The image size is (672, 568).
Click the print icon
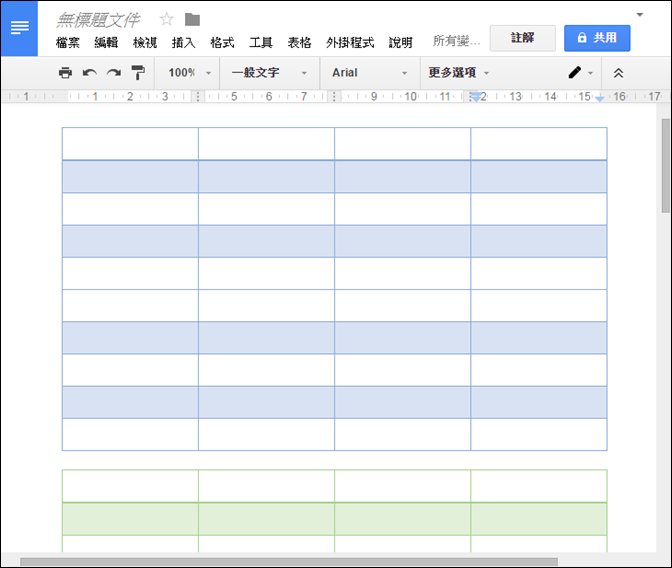[65, 73]
